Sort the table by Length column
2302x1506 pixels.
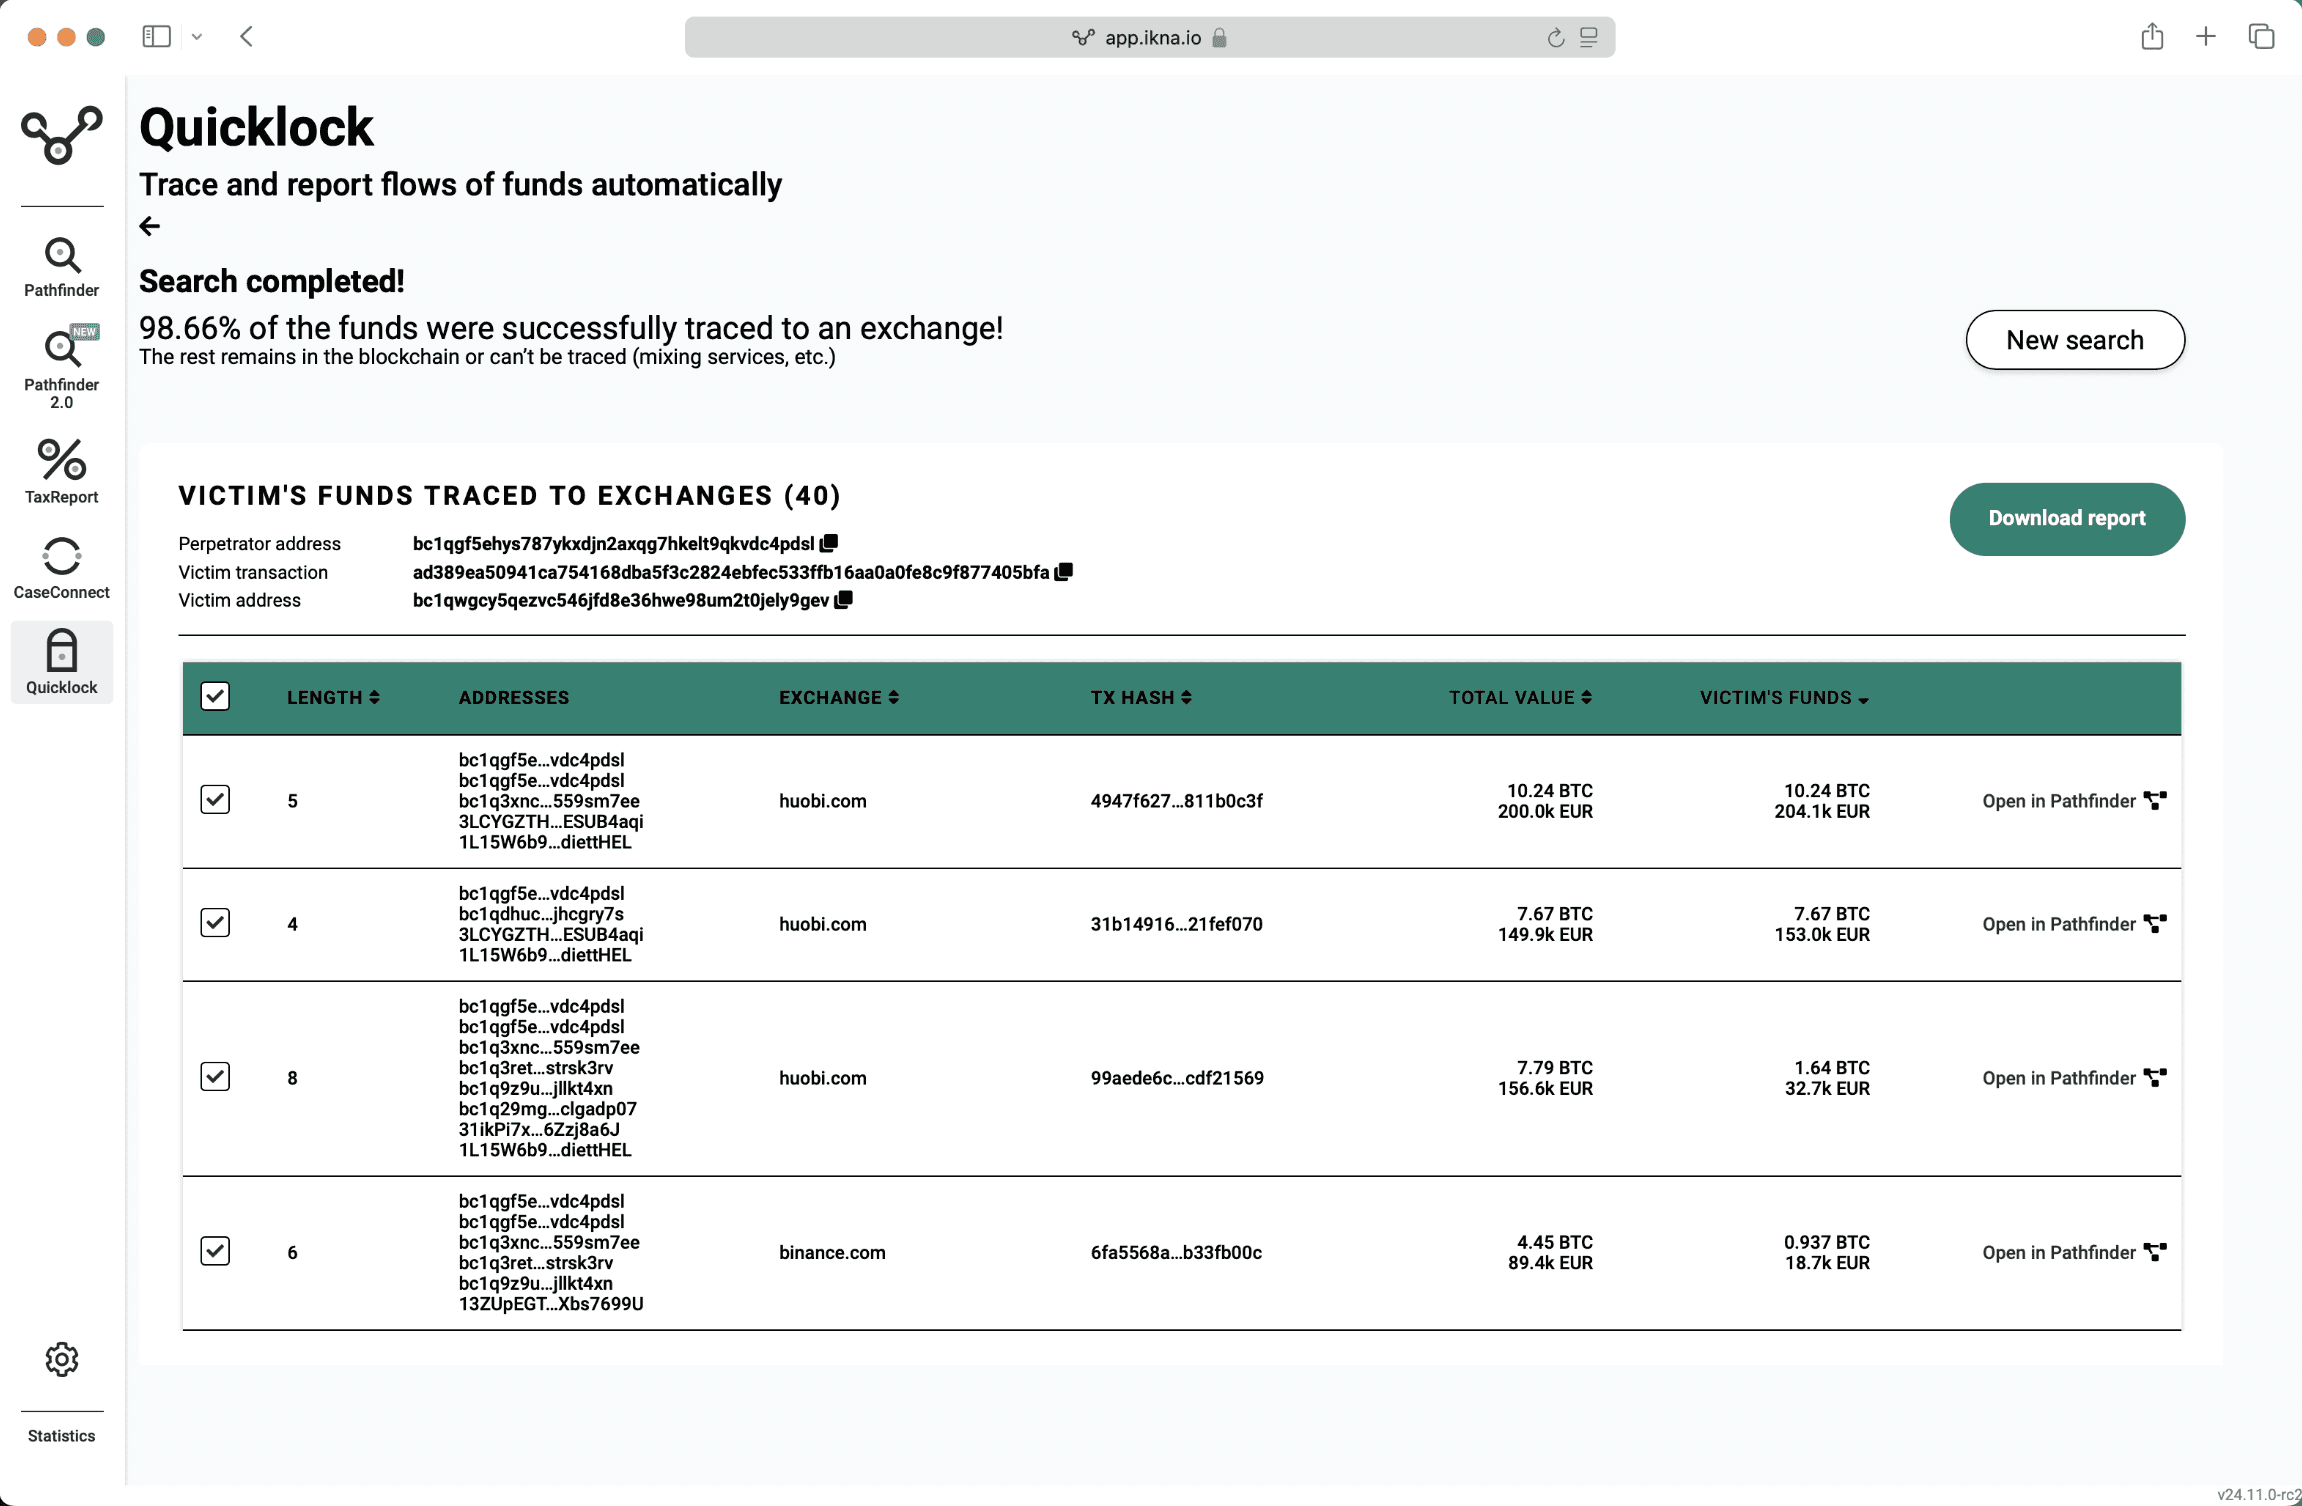tap(332, 697)
